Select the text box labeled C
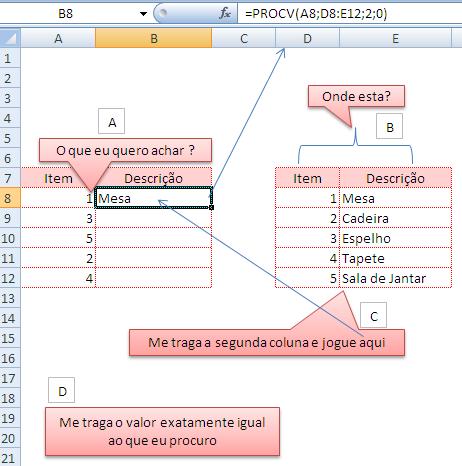The height and width of the screenshot is (466, 462). coord(374,315)
